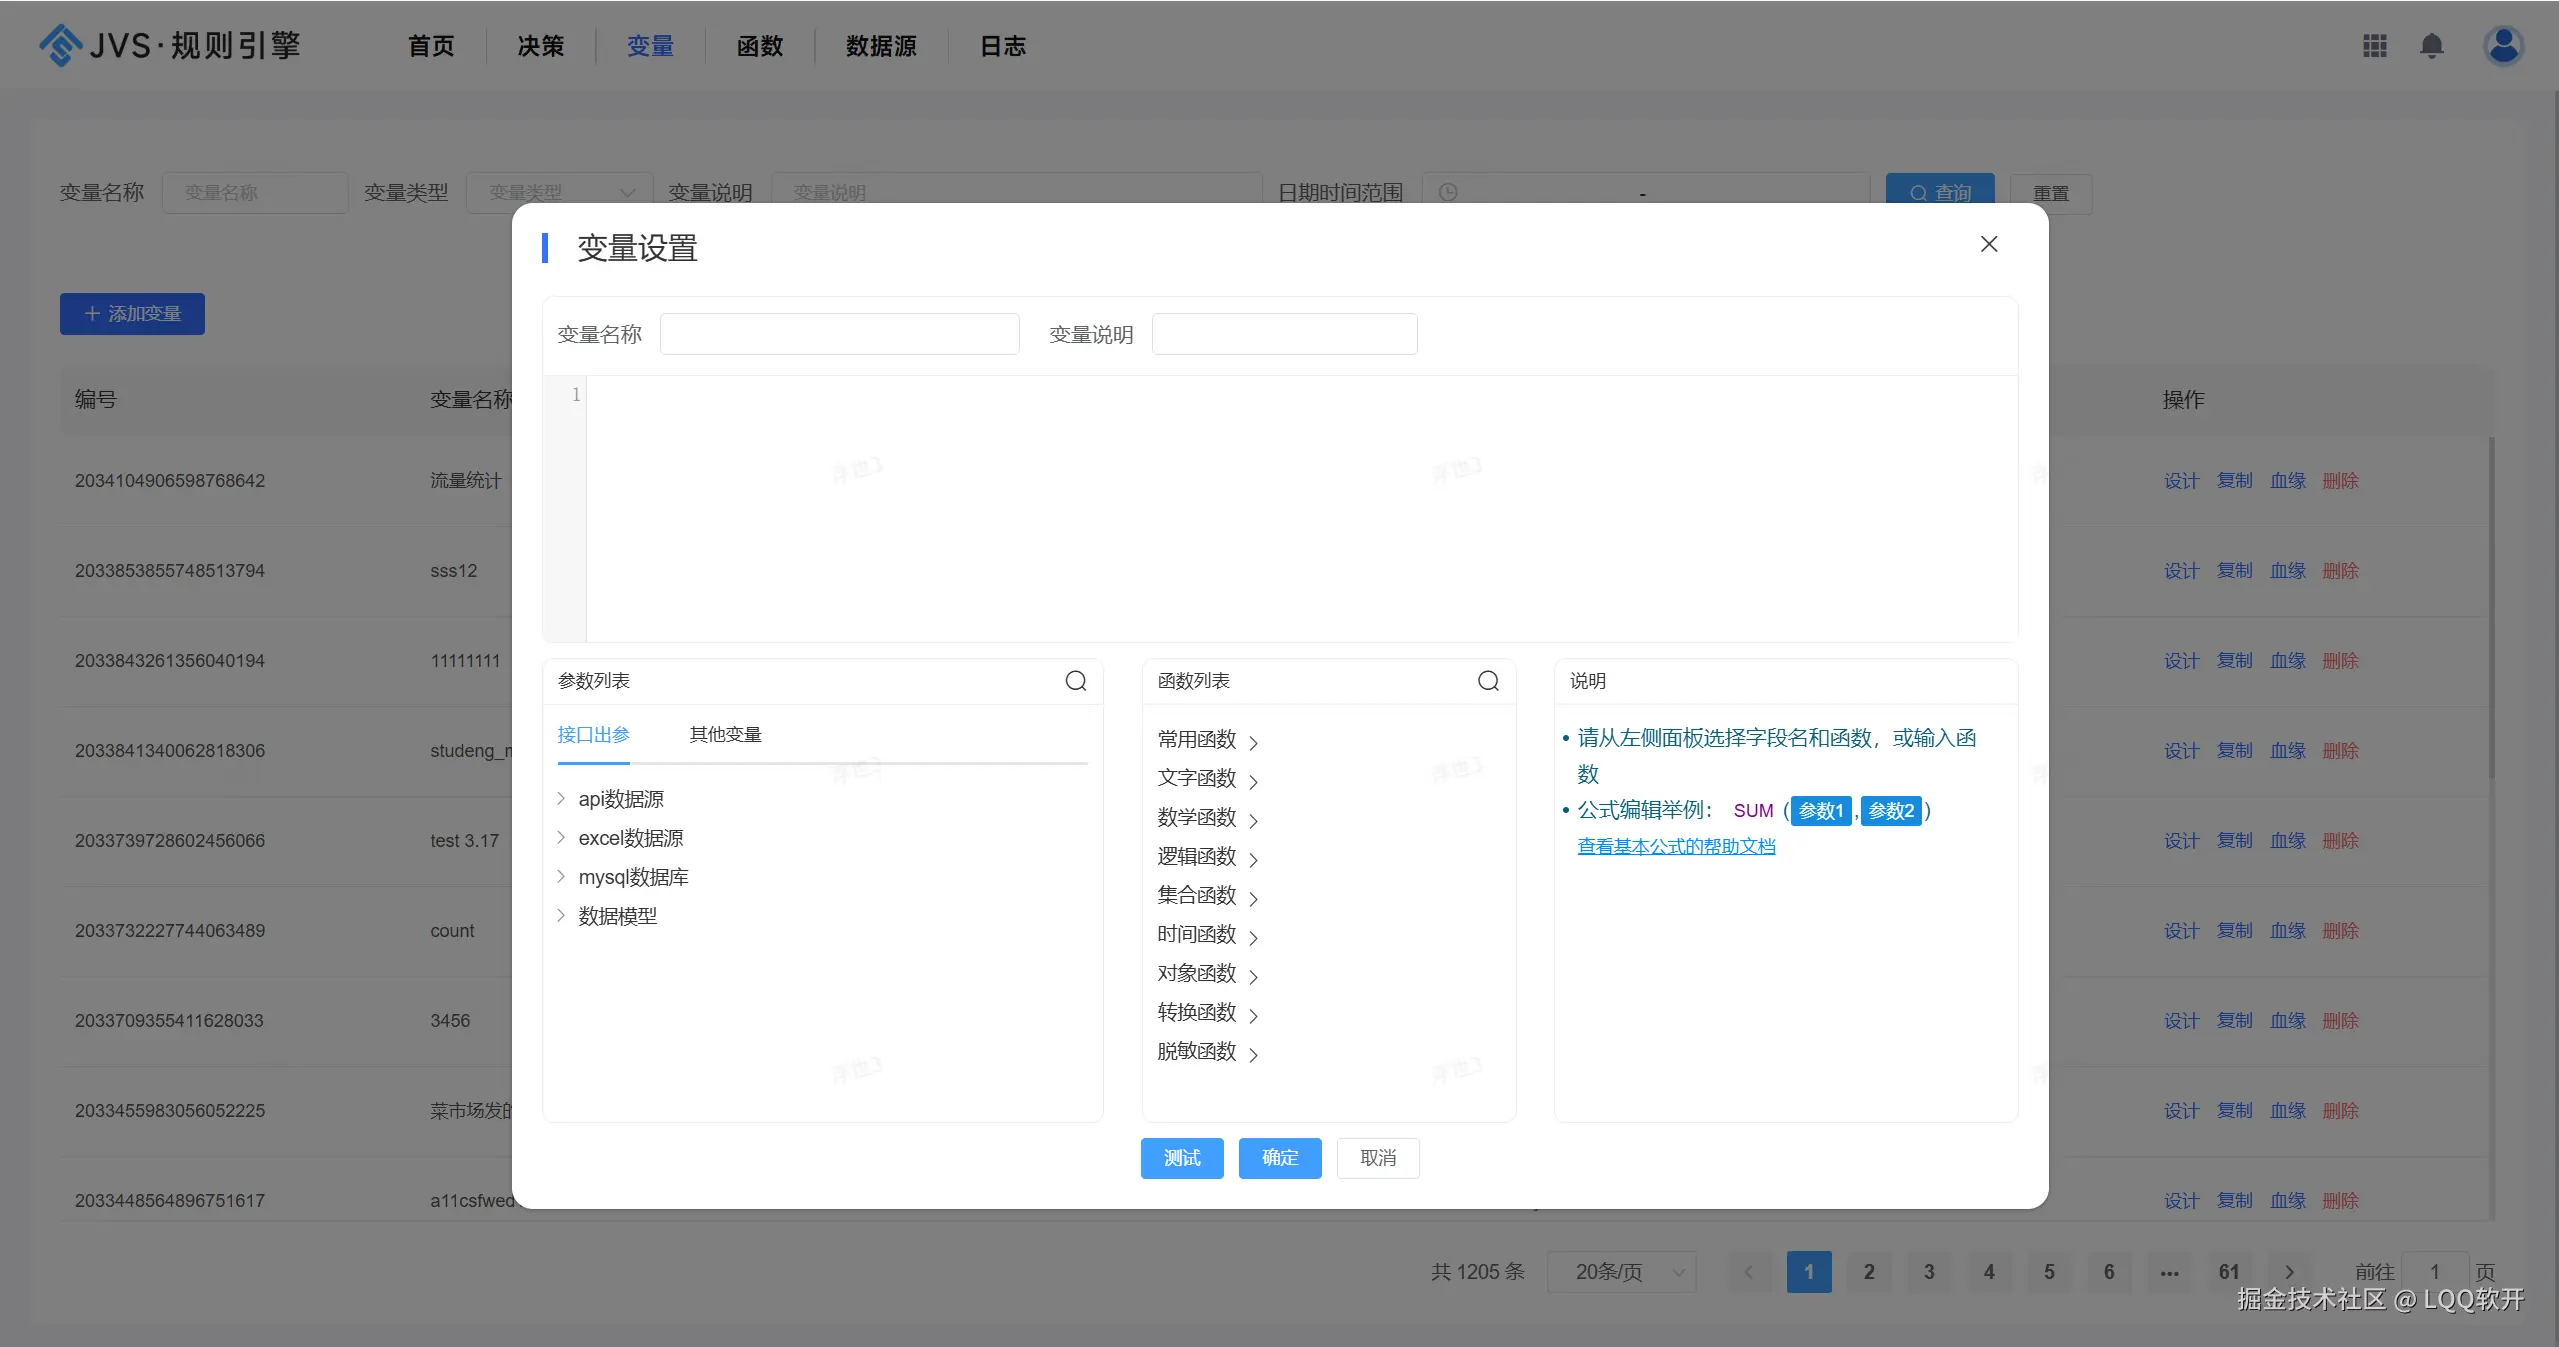Switch to 其他变量 tab
Screen dimensions: 2559x1347
click(x=725, y=735)
